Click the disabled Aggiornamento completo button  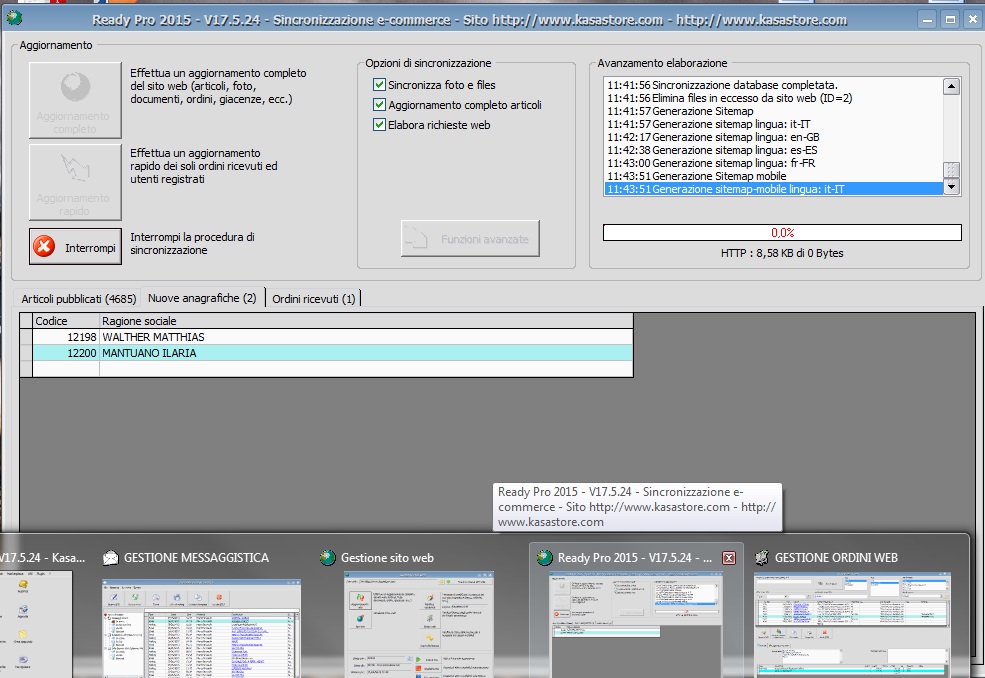click(75, 100)
